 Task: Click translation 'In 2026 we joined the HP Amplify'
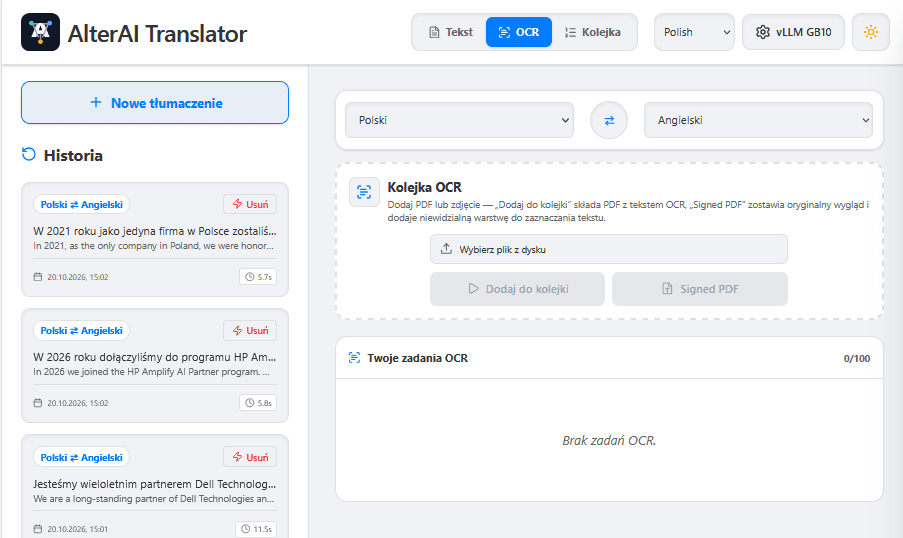pos(151,372)
